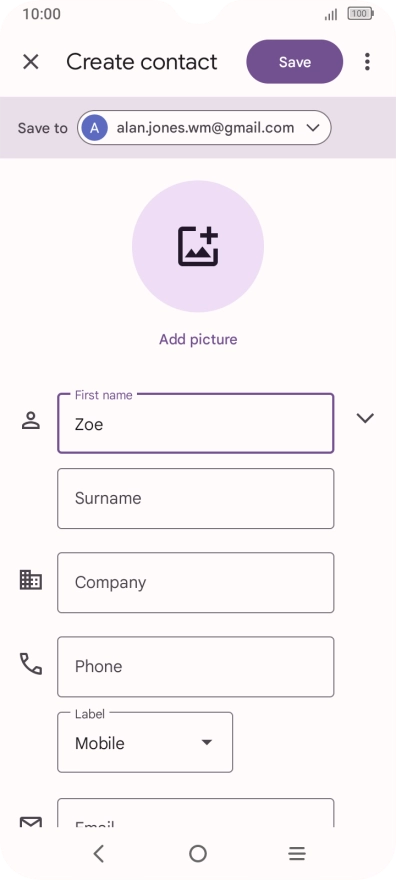Open recent apps with the three-line nav button
The width and height of the screenshot is (396, 880).
(x=297, y=854)
